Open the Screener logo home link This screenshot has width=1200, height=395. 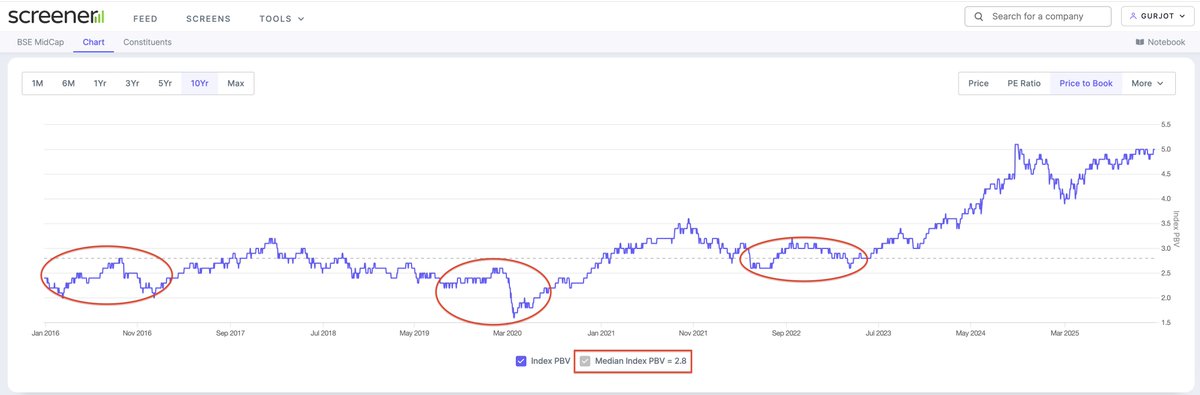(56, 17)
